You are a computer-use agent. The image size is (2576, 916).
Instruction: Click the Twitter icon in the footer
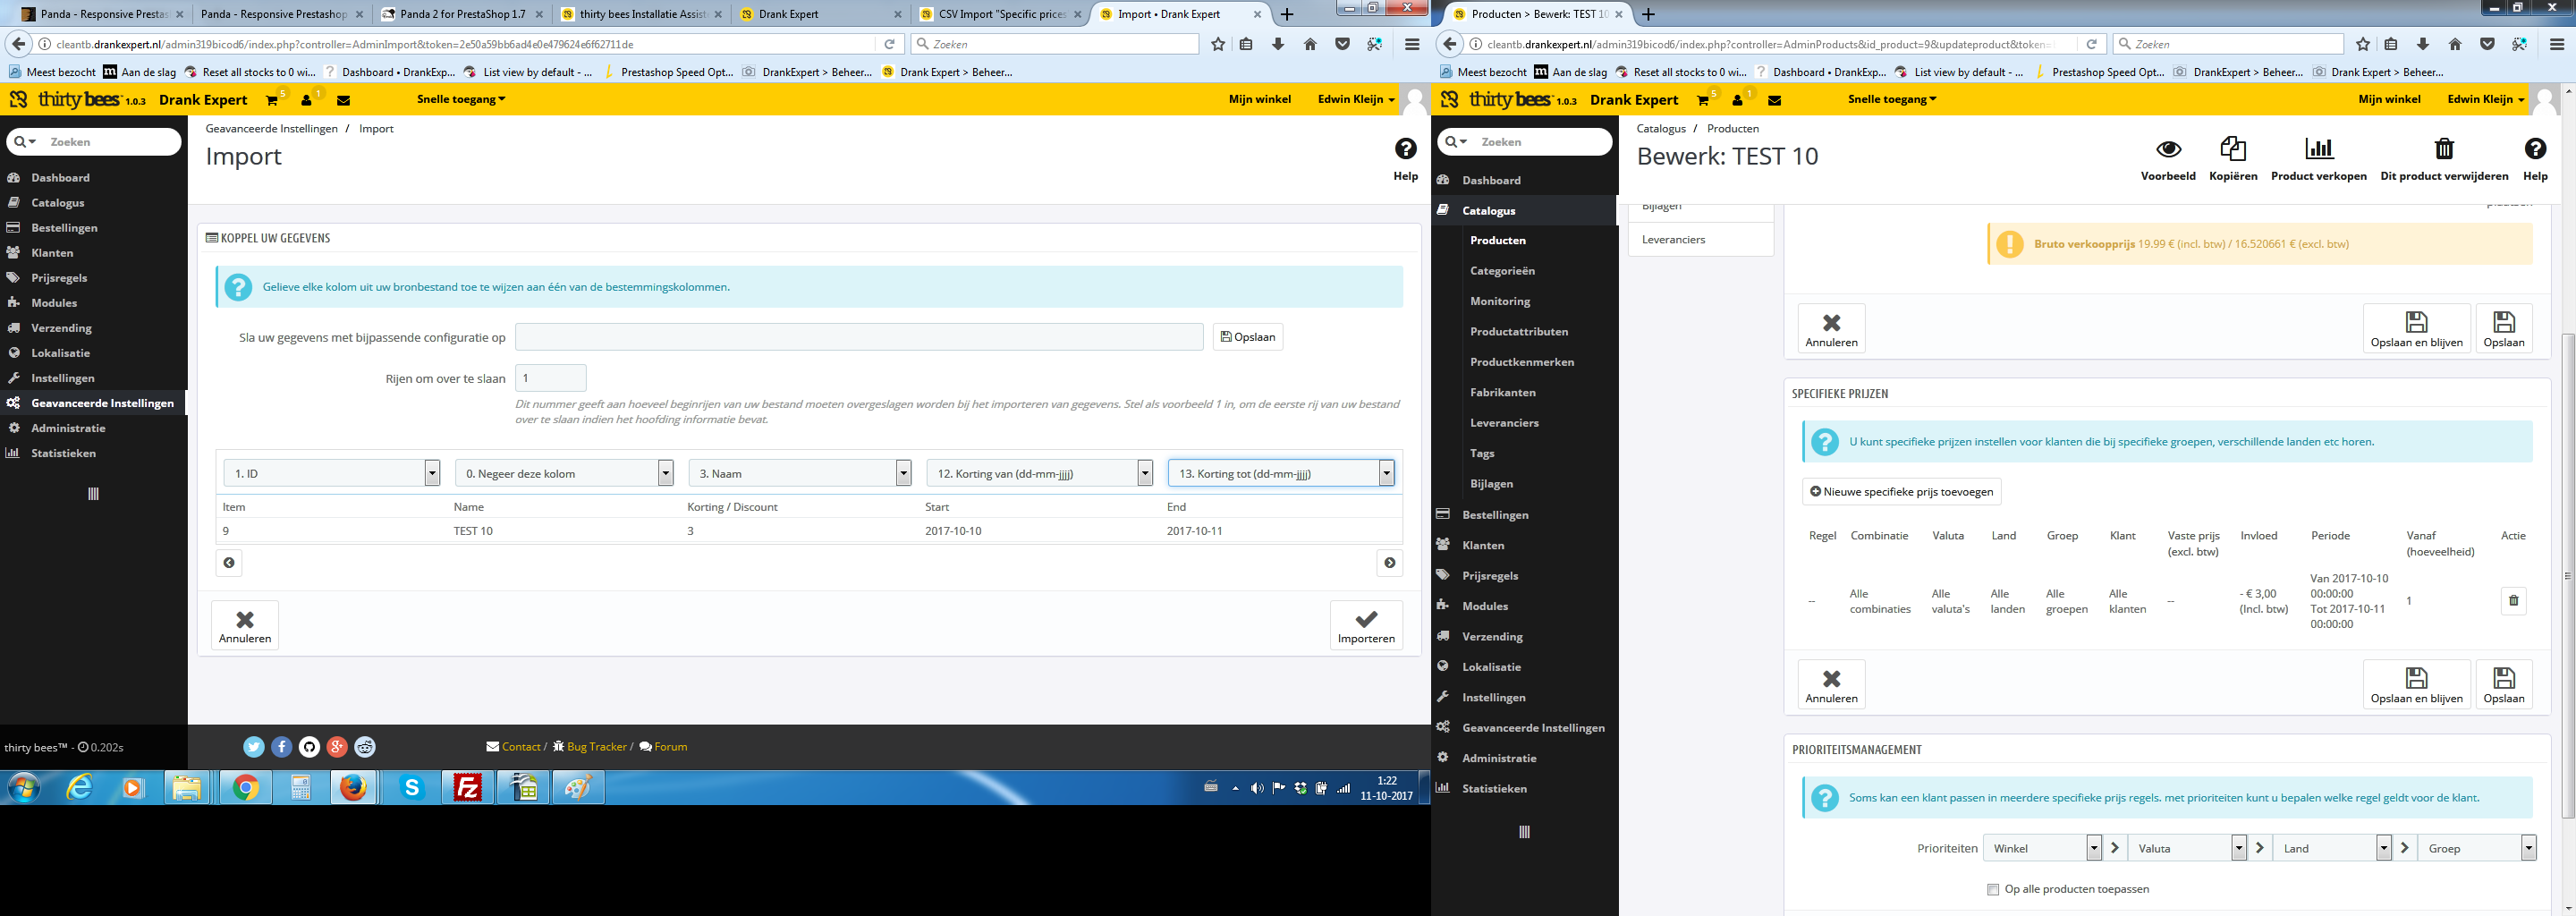click(254, 747)
